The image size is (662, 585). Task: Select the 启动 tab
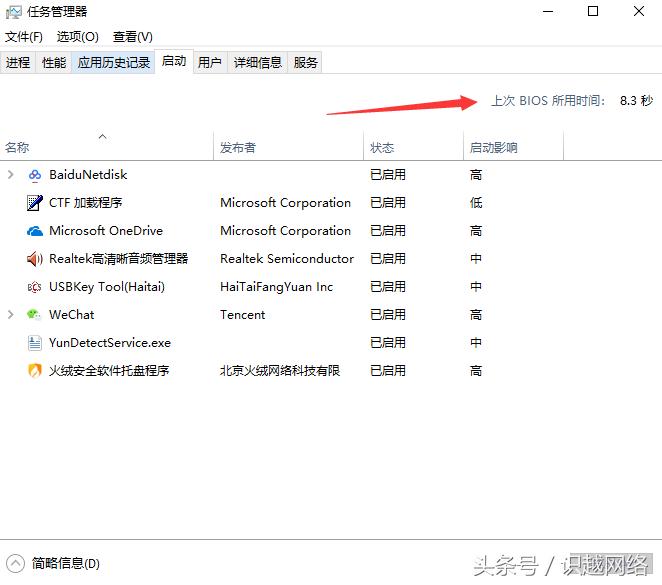click(174, 61)
